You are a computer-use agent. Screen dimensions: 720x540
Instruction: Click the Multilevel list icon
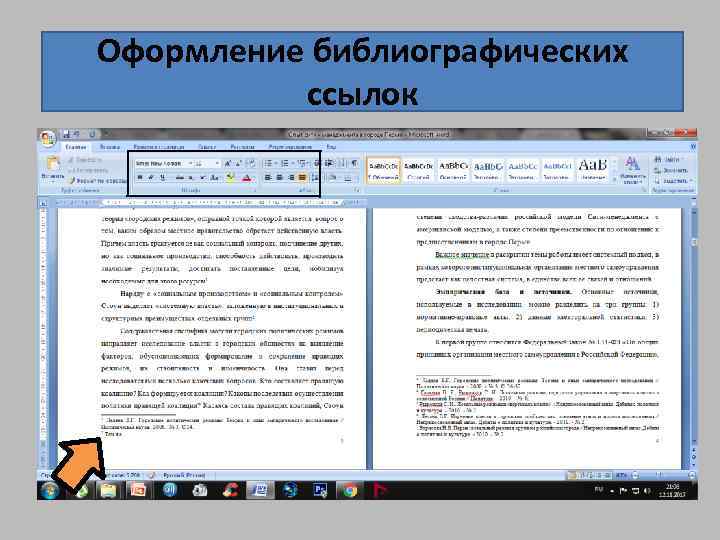click(302, 163)
